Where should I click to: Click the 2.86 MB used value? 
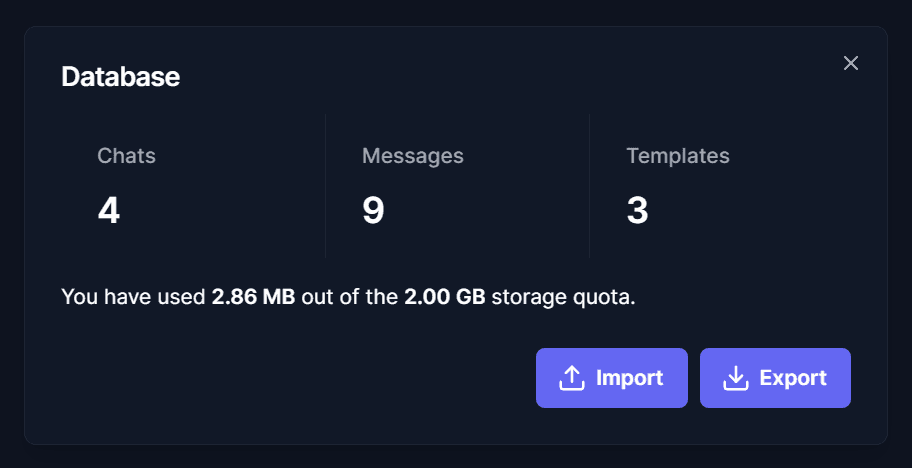254,297
